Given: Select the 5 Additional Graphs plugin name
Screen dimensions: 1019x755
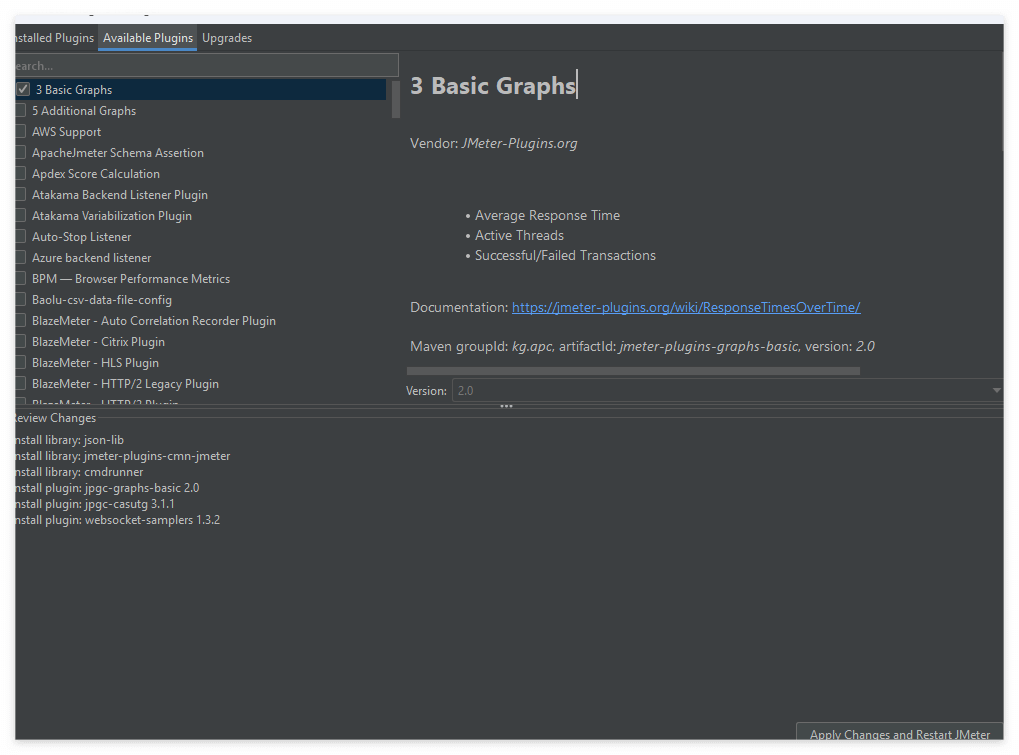Looking at the screenshot, I should coord(84,110).
